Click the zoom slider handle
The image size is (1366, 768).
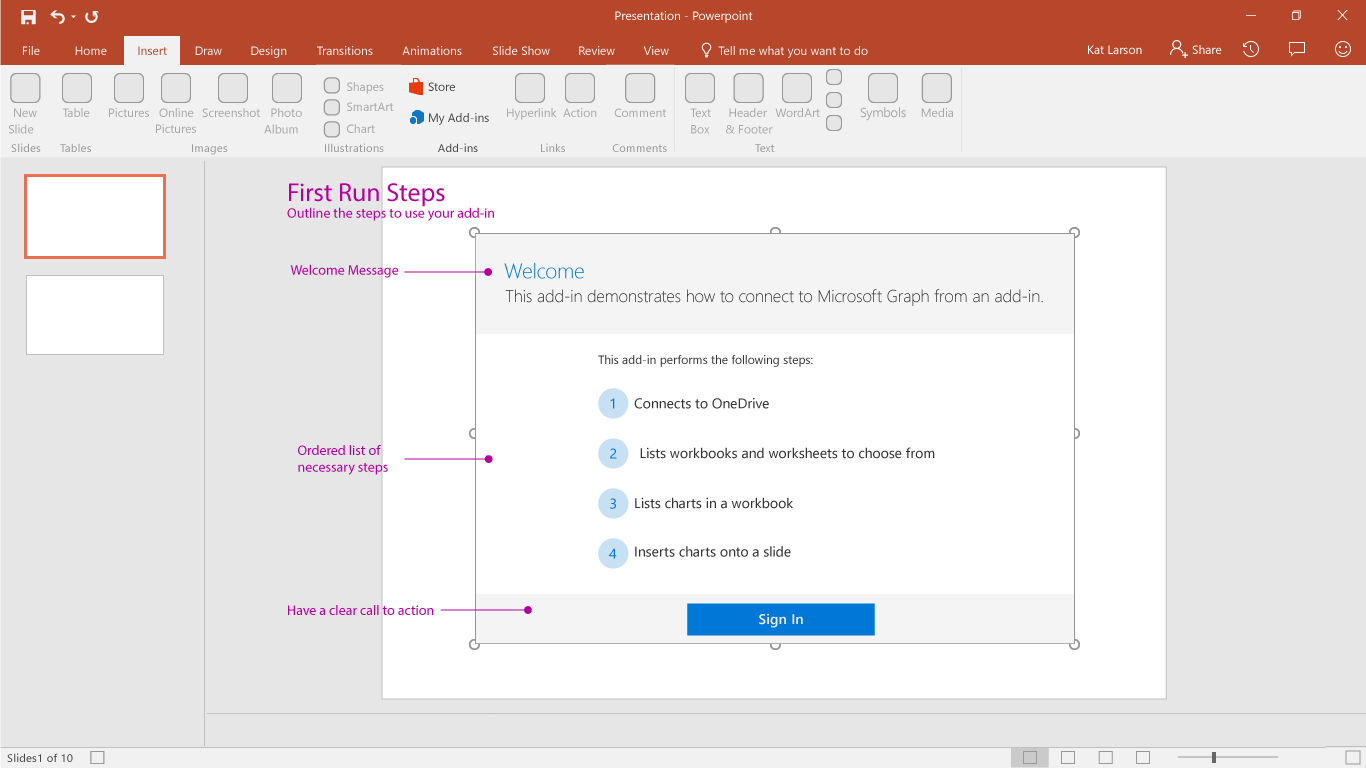point(1214,758)
